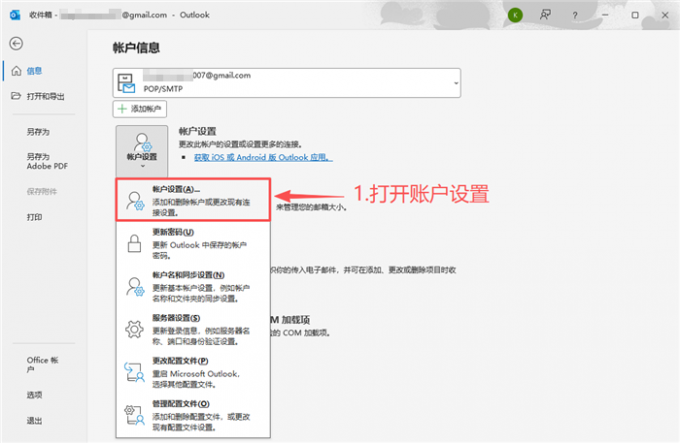Maximize the Outlook window
680x443 pixels.
(635, 15)
